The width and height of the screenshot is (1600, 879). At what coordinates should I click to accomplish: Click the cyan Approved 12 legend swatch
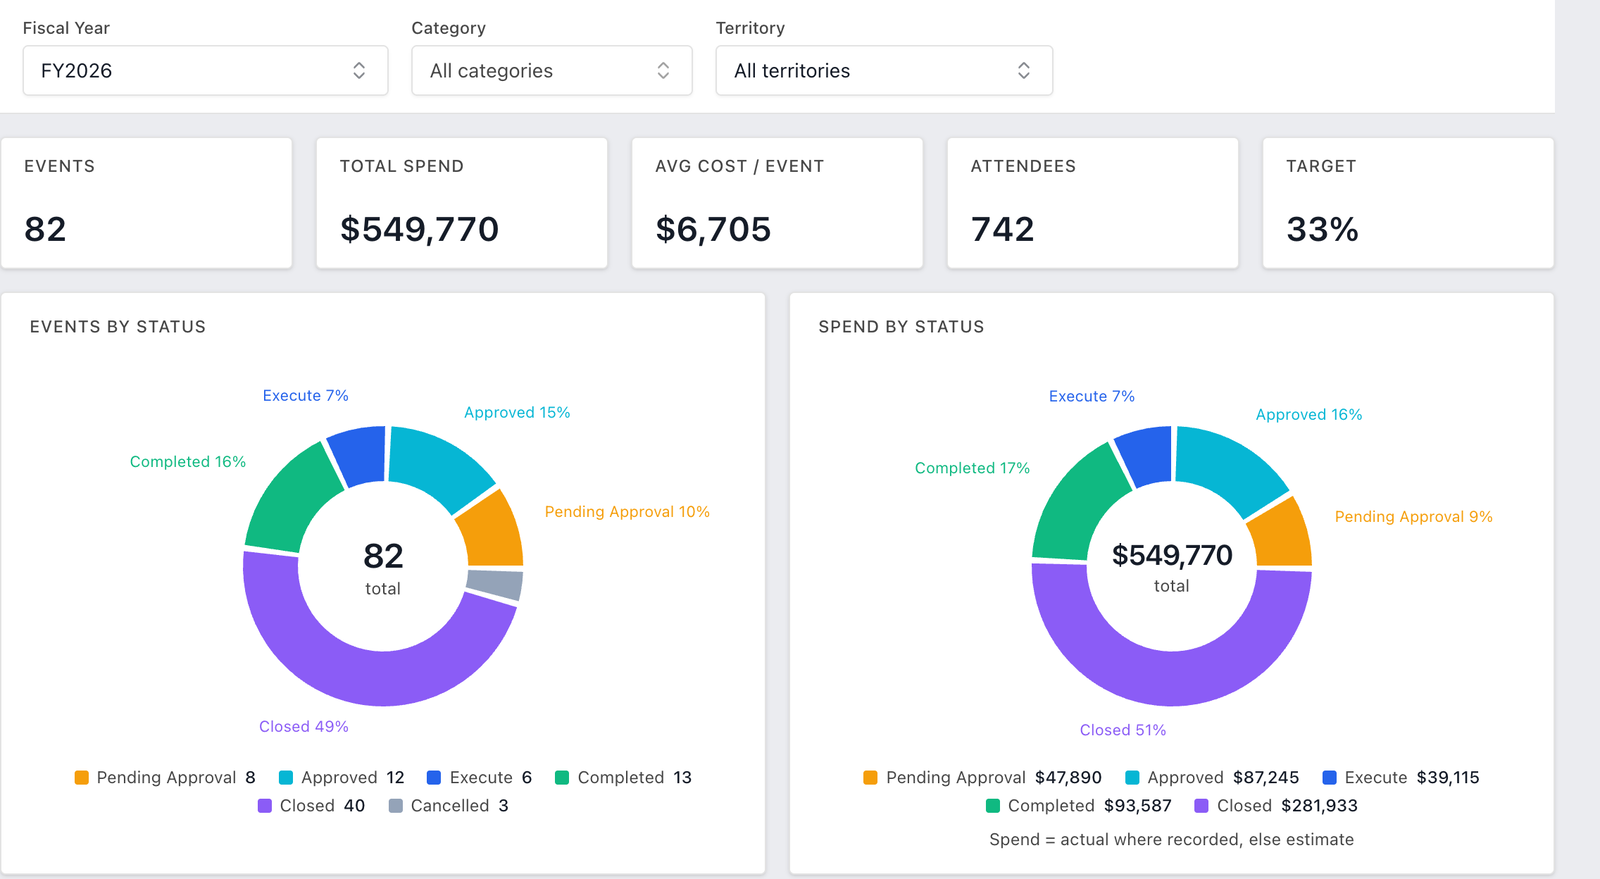click(286, 778)
